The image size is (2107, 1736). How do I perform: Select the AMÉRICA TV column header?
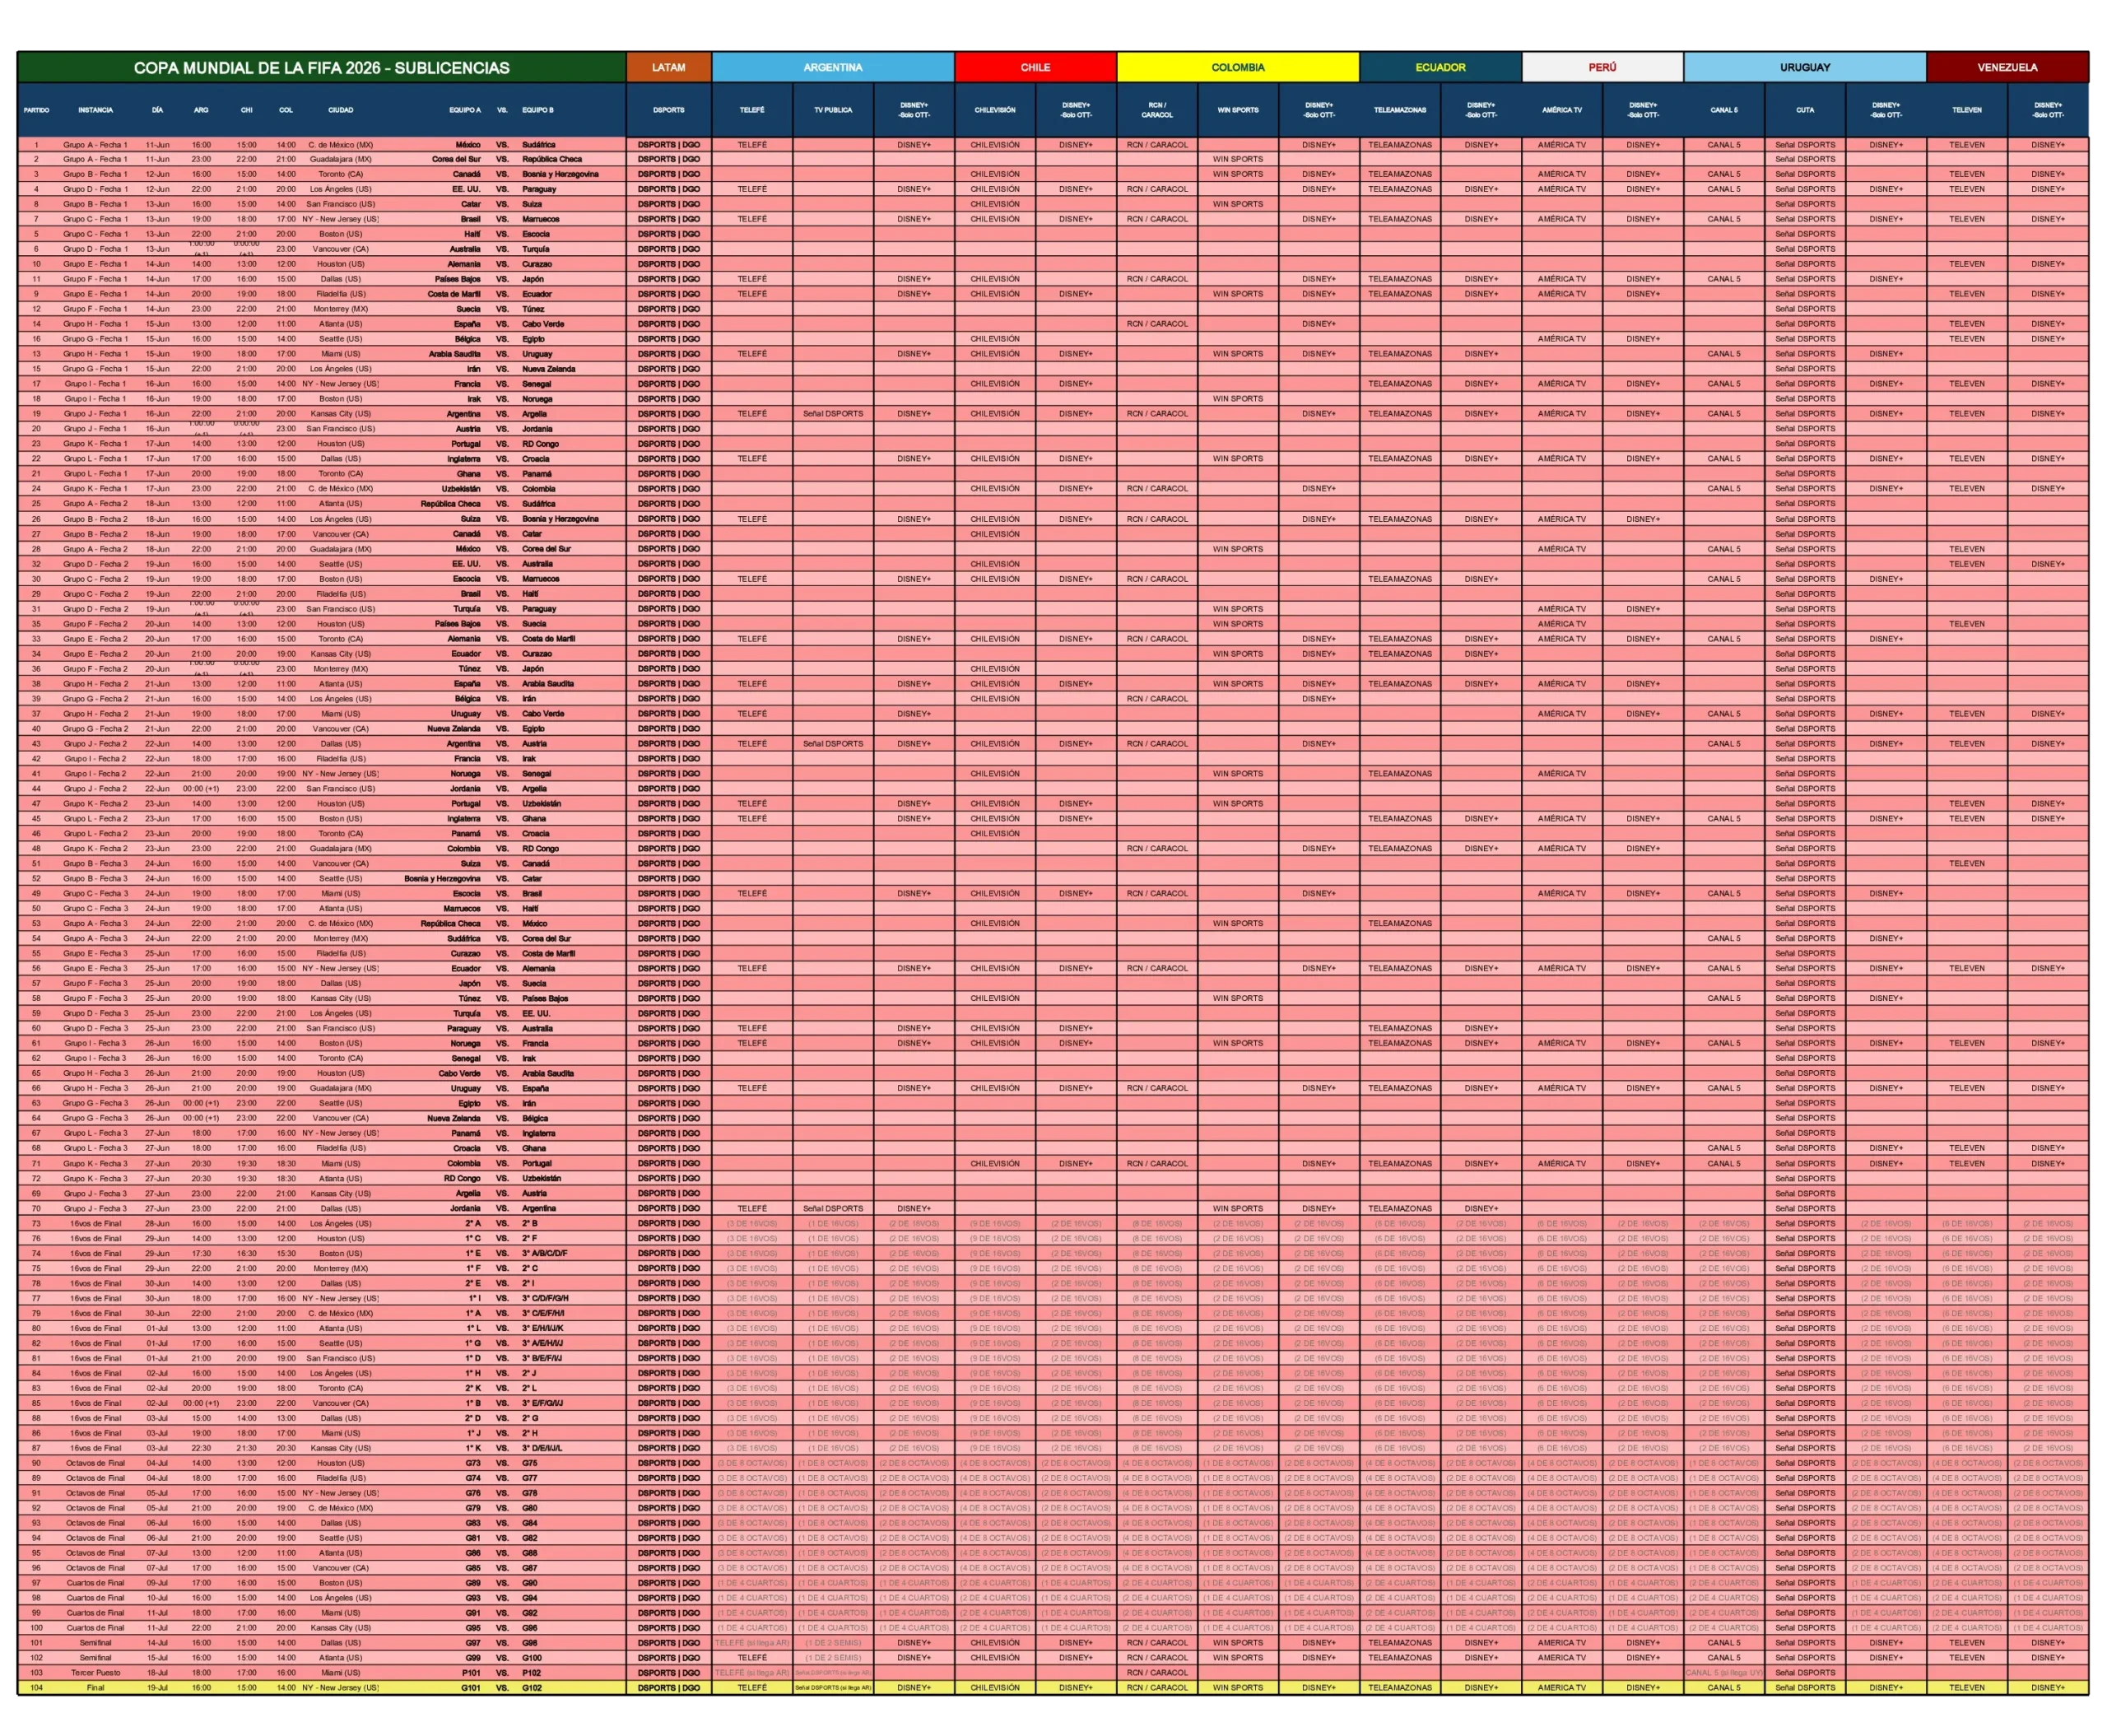pyautogui.click(x=1562, y=110)
